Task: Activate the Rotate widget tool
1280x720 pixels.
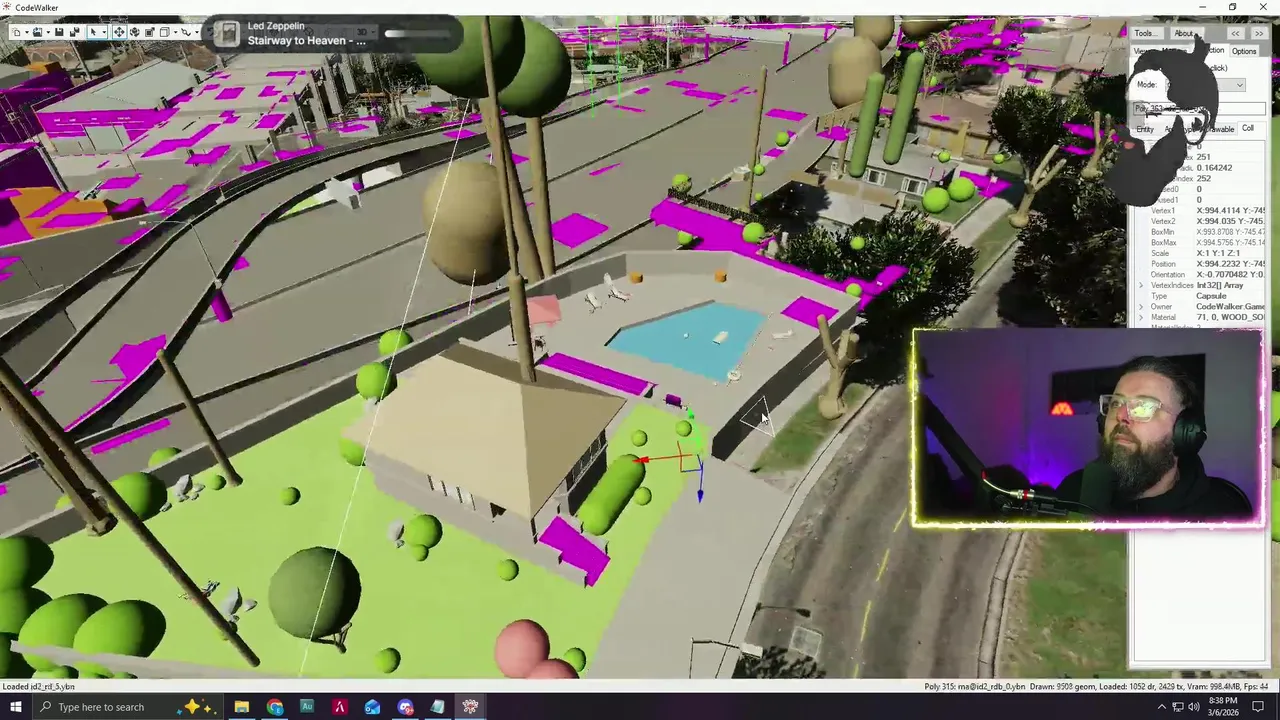Action: [135, 32]
